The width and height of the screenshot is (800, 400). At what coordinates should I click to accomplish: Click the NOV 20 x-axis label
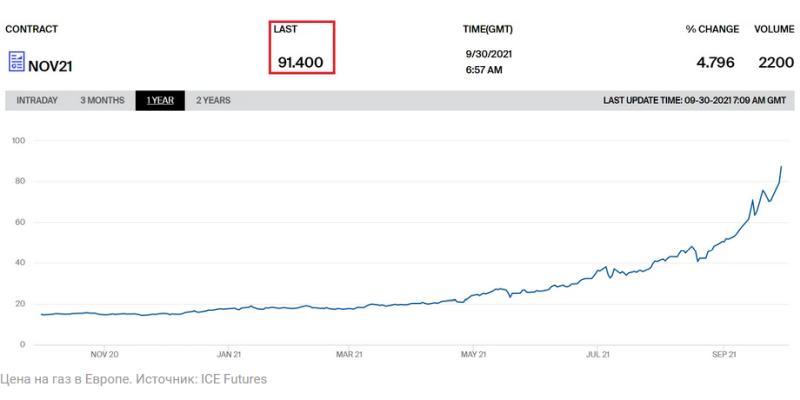pos(105,354)
